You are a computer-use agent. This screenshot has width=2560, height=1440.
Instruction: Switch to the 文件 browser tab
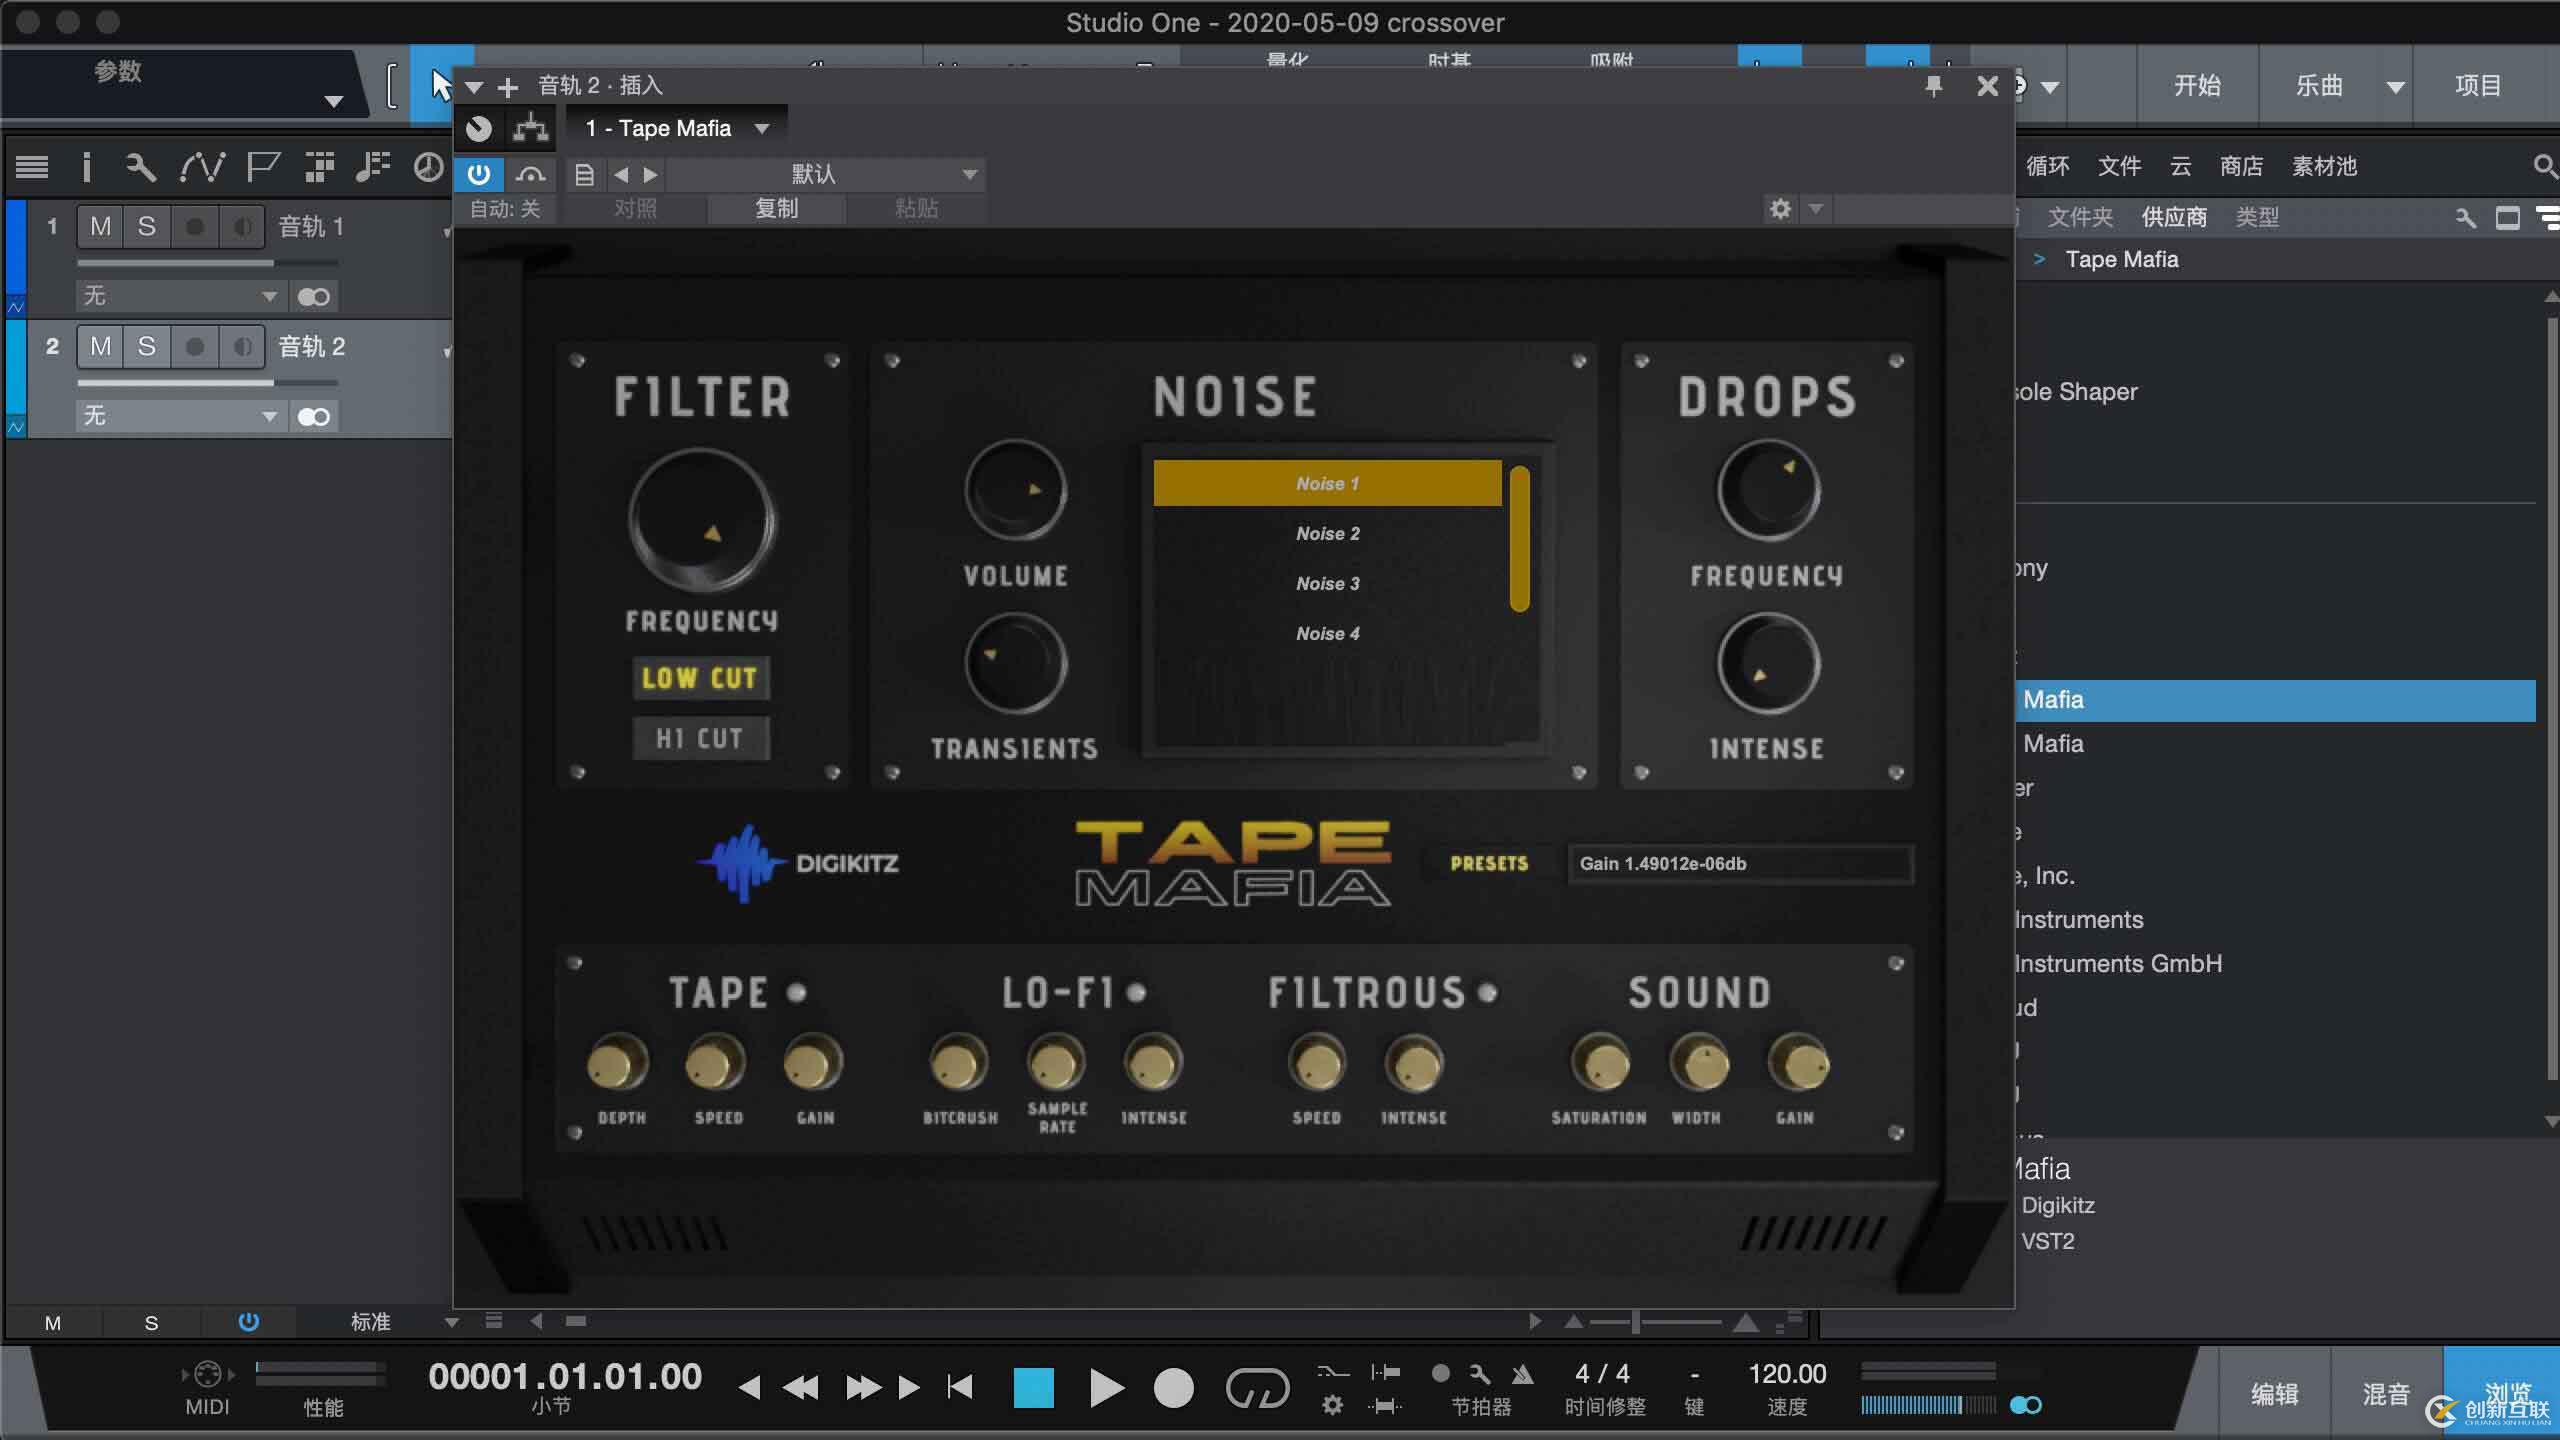coord(2118,166)
